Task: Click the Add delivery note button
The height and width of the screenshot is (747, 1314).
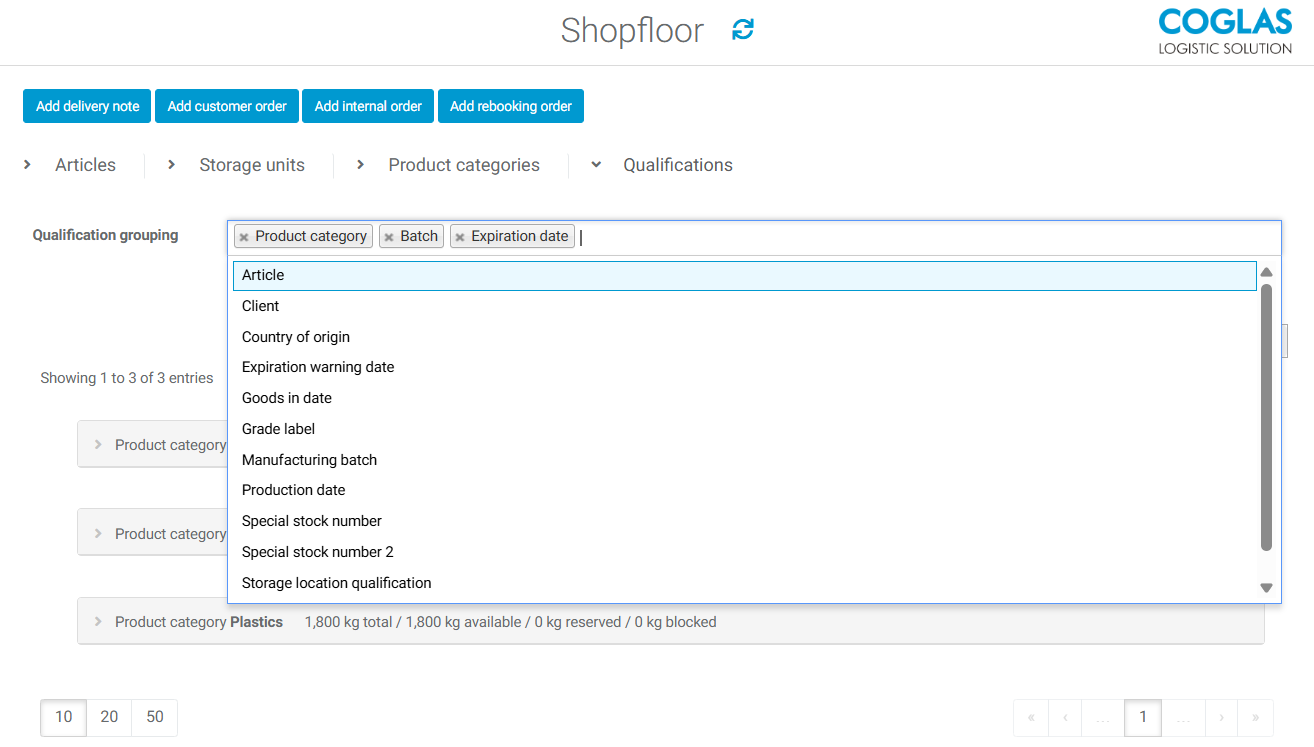Action: [x=87, y=105]
